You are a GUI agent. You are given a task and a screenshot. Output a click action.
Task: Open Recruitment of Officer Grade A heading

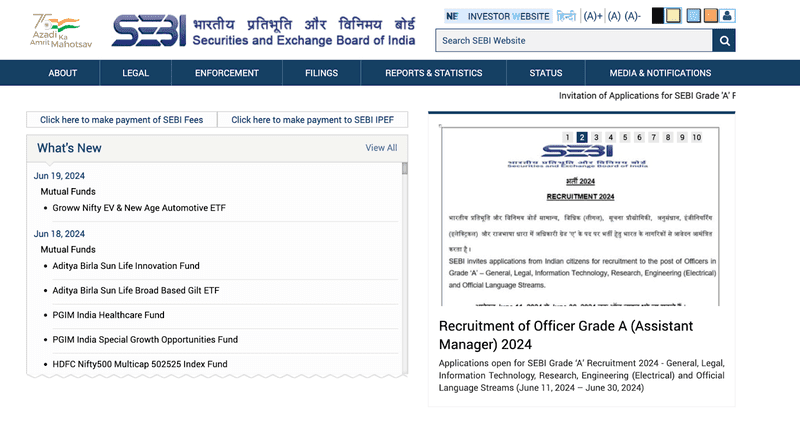(566, 335)
